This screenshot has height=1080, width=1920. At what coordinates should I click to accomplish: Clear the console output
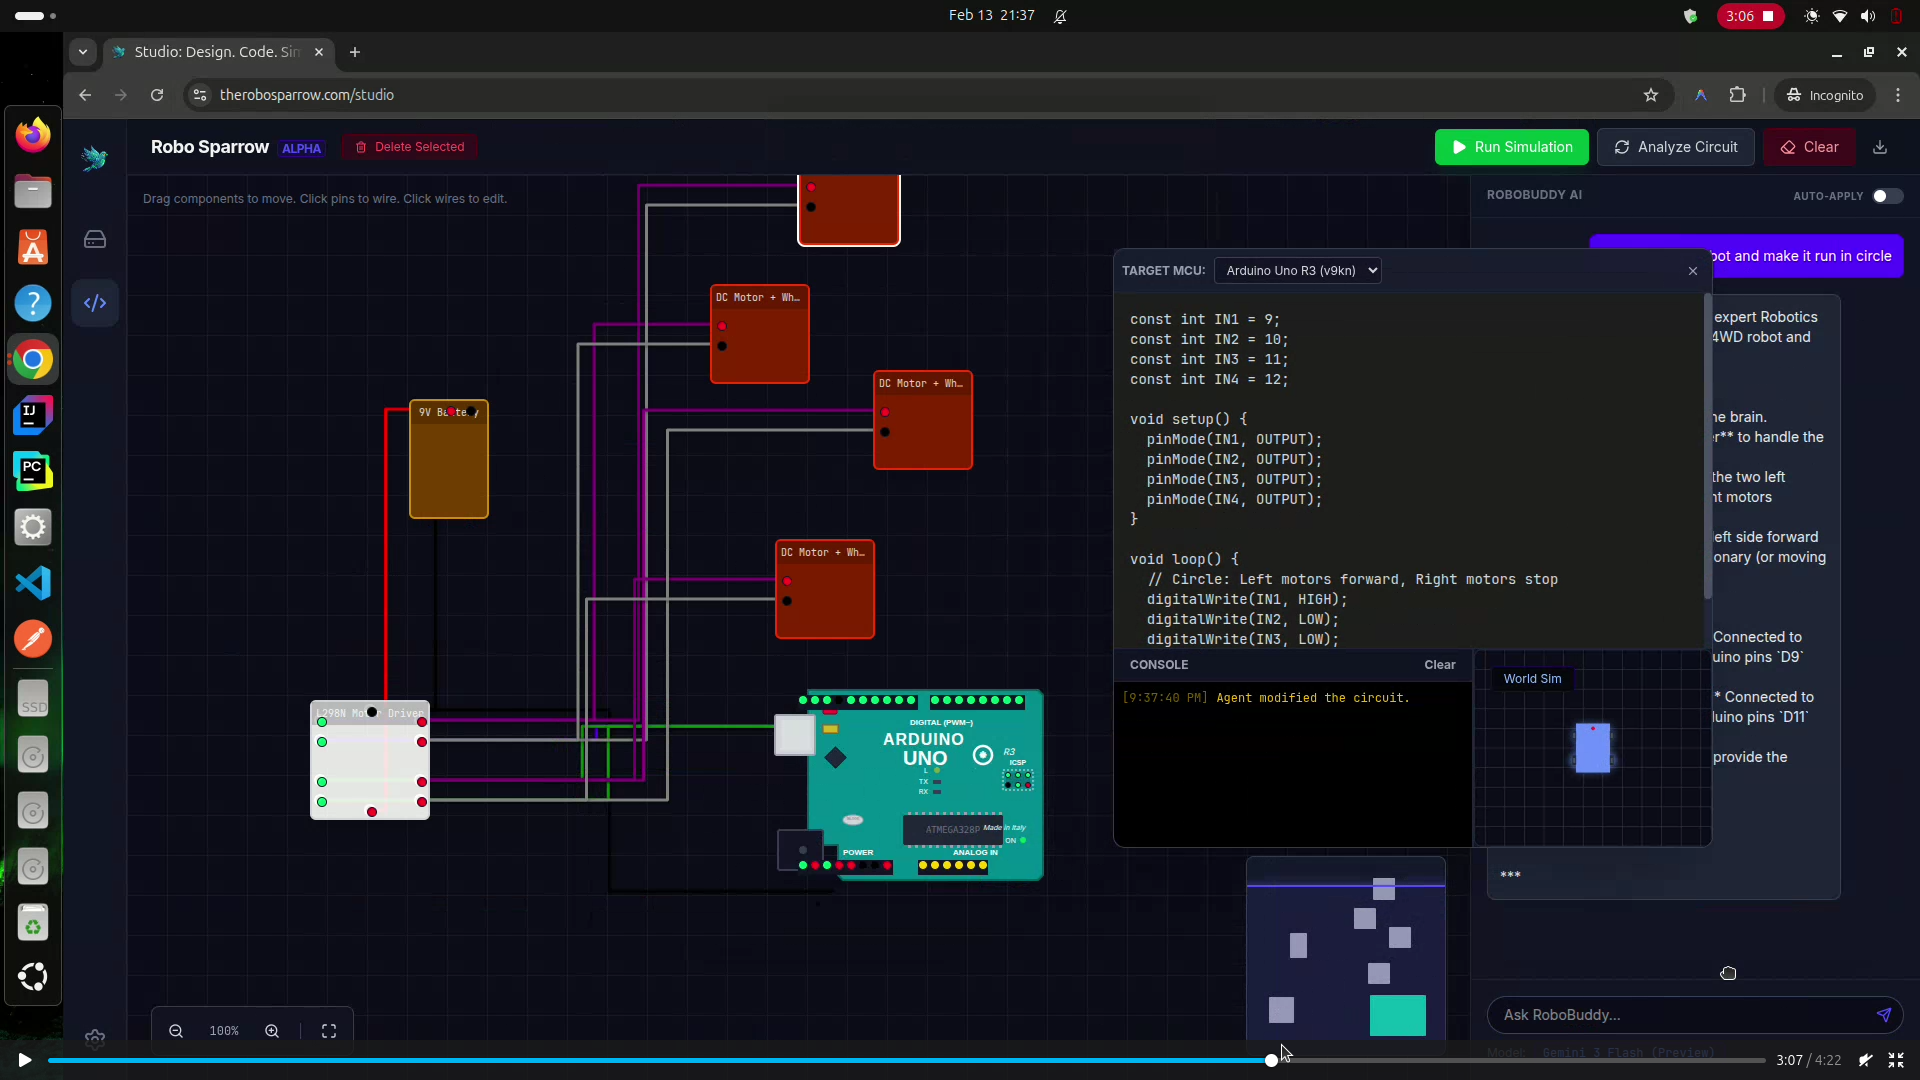pos(1439,665)
